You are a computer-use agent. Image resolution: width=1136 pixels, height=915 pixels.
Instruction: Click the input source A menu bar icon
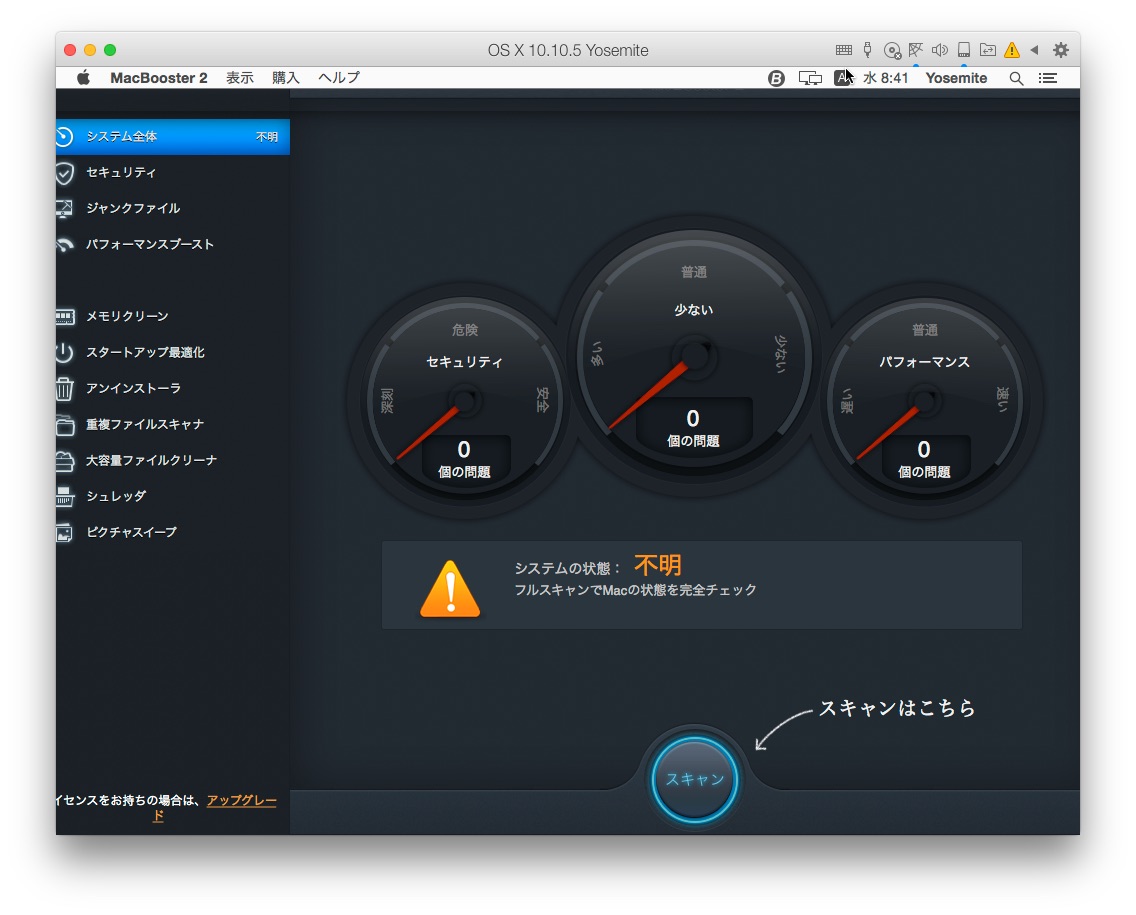pyautogui.click(x=843, y=78)
